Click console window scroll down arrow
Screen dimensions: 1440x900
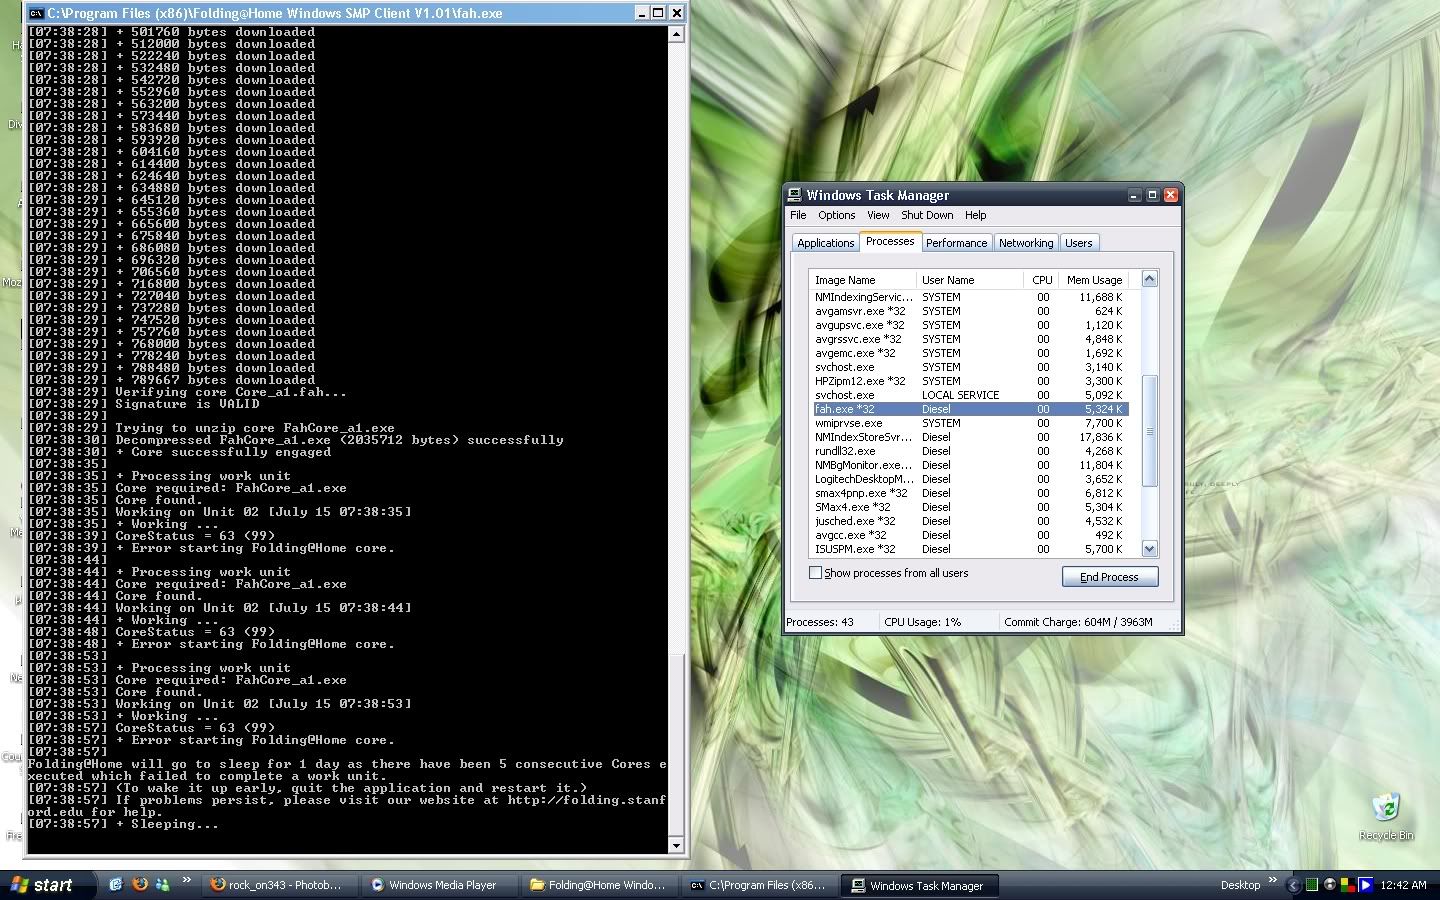(676, 845)
